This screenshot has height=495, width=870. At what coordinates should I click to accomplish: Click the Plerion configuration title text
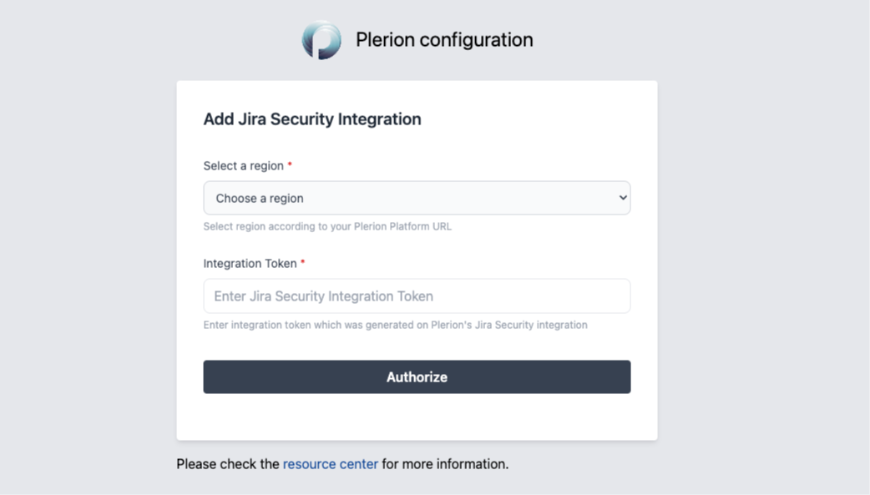click(444, 40)
